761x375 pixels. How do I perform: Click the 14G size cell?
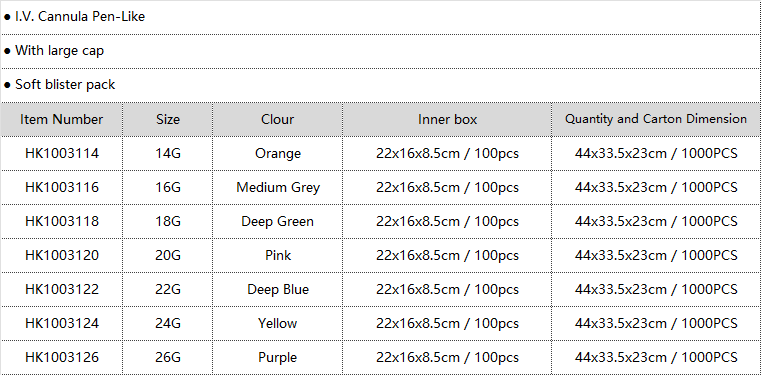pyautogui.click(x=168, y=153)
